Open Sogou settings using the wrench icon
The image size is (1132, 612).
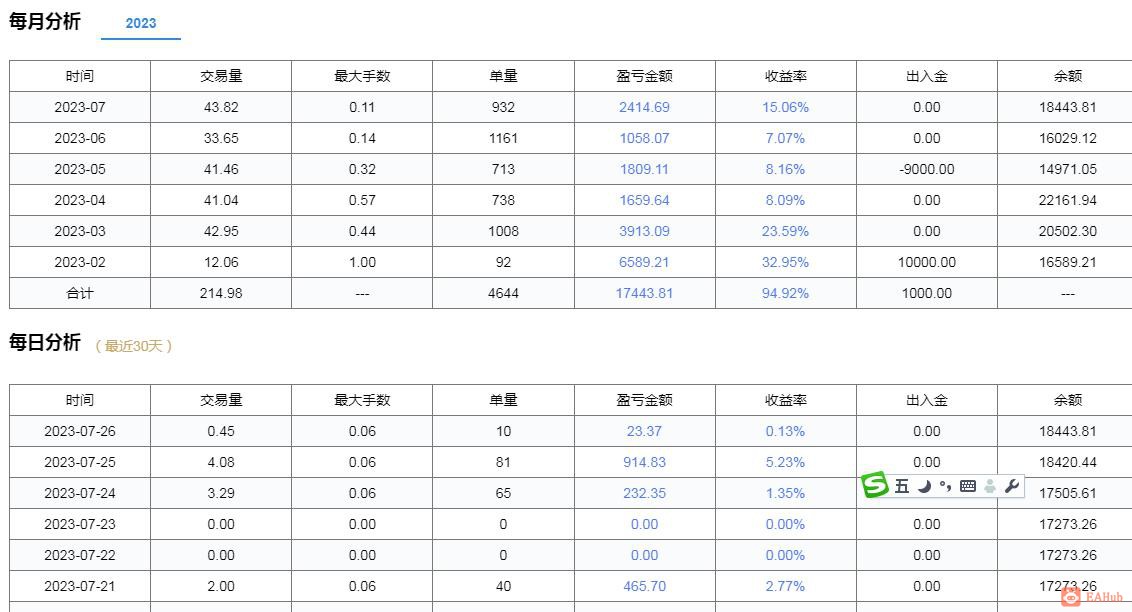click(1012, 486)
